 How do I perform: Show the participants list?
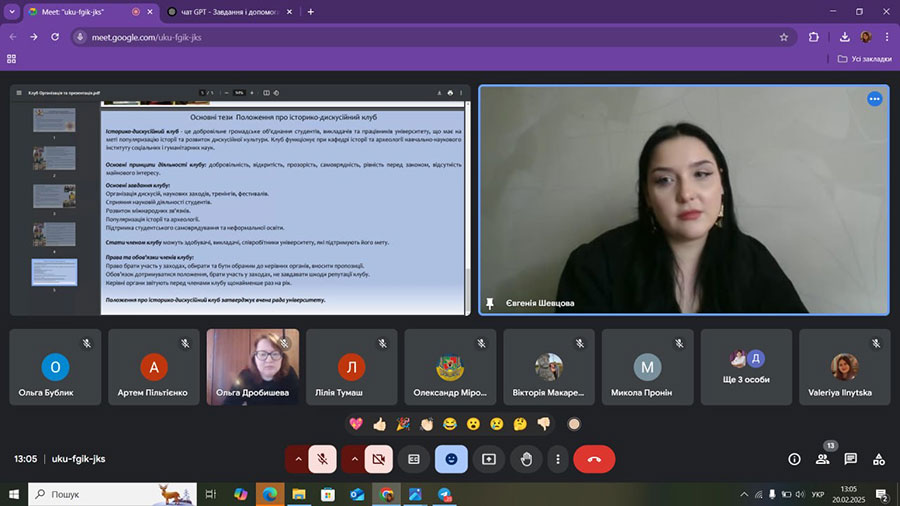823,459
